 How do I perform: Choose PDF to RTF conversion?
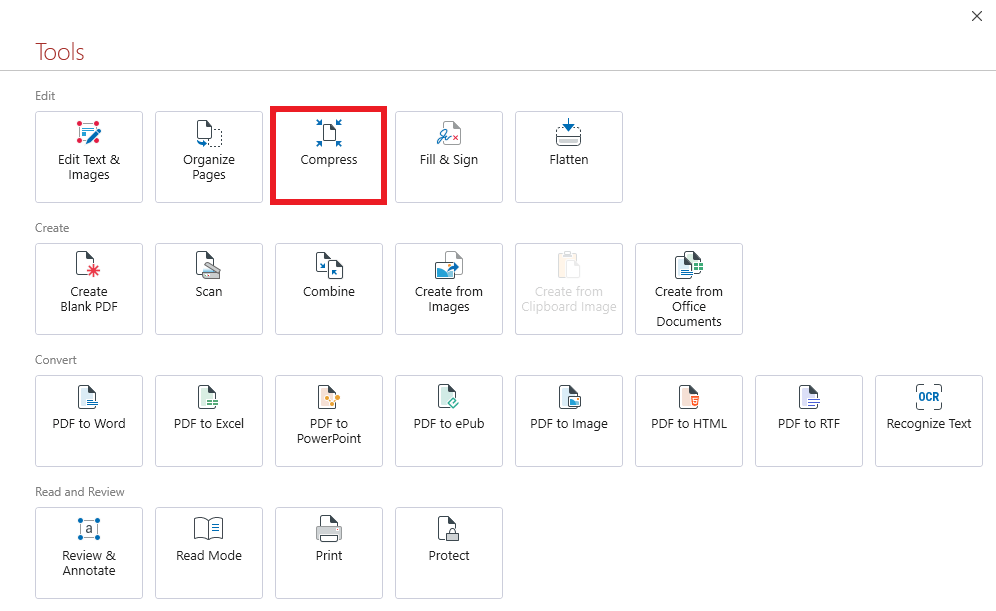(809, 421)
